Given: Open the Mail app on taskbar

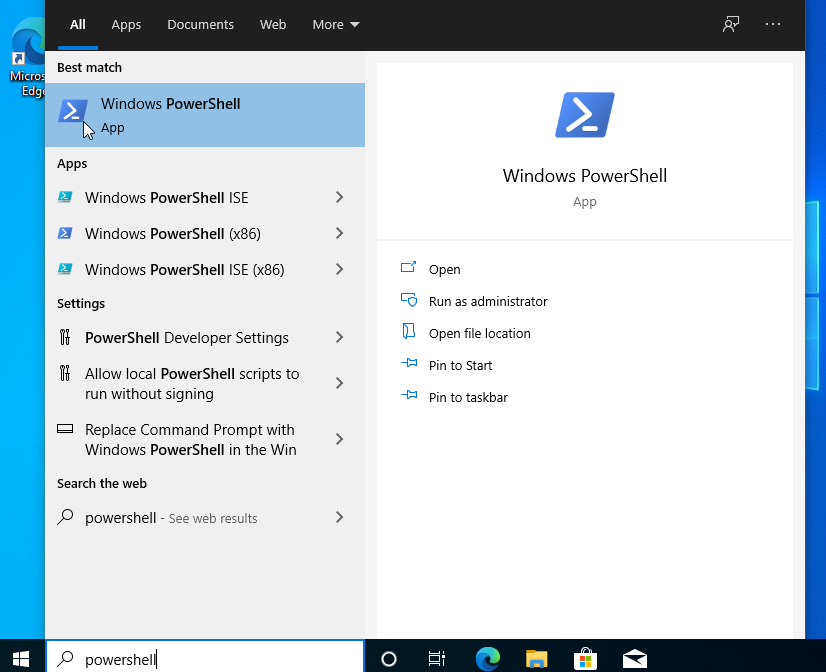Looking at the screenshot, I should click(635, 658).
